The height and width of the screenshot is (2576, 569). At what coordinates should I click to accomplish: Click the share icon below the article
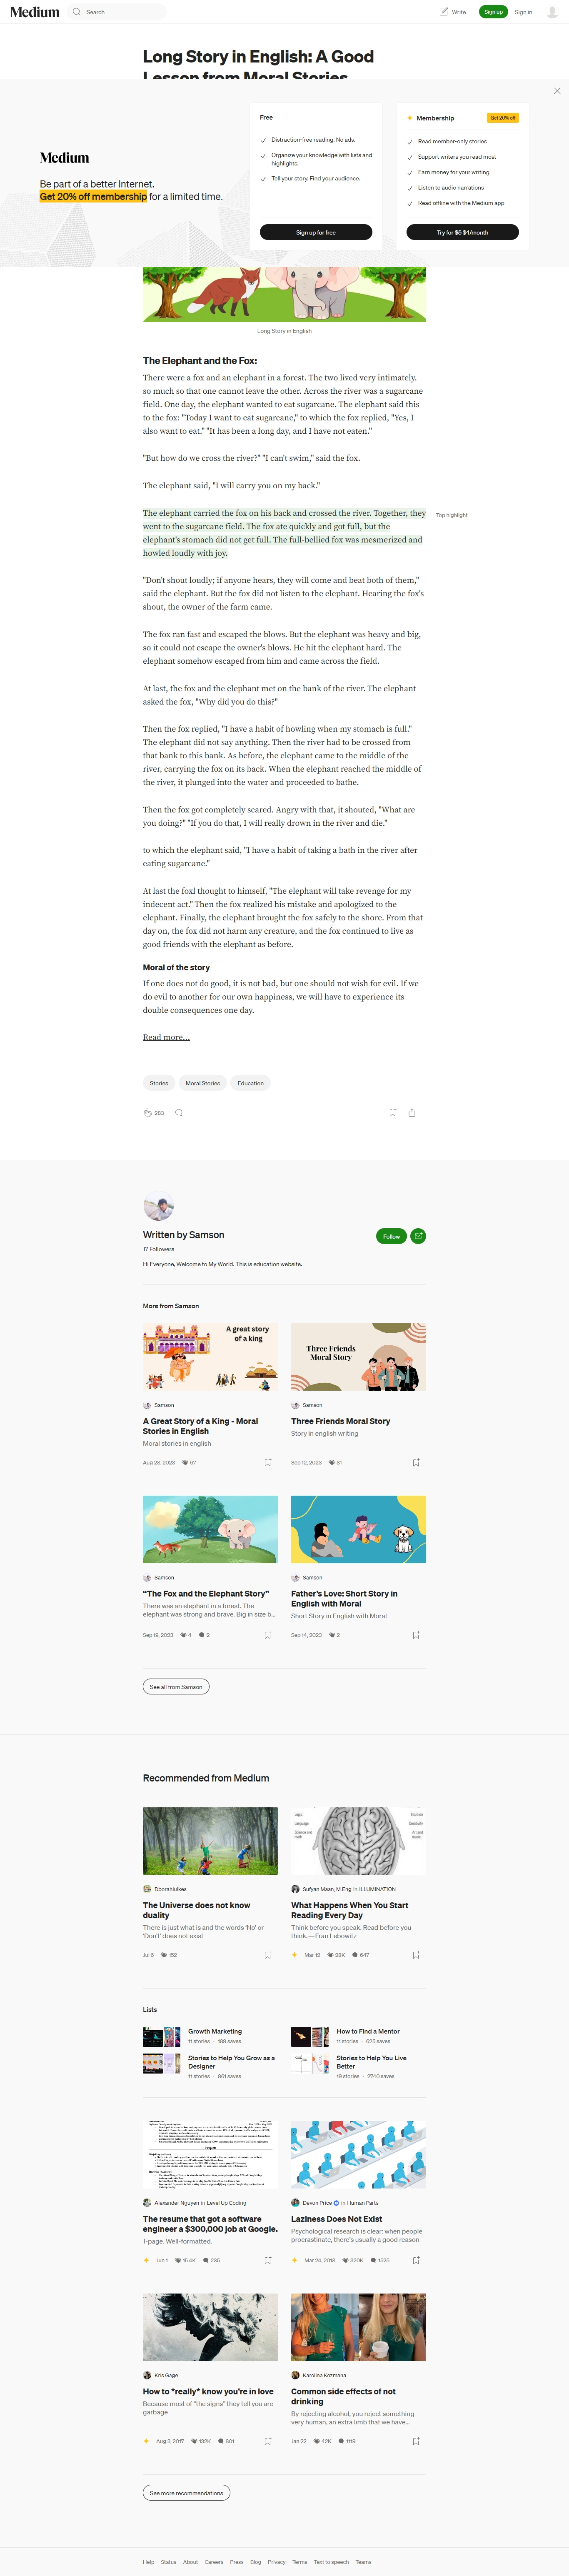pyautogui.click(x=412, y=1112)
